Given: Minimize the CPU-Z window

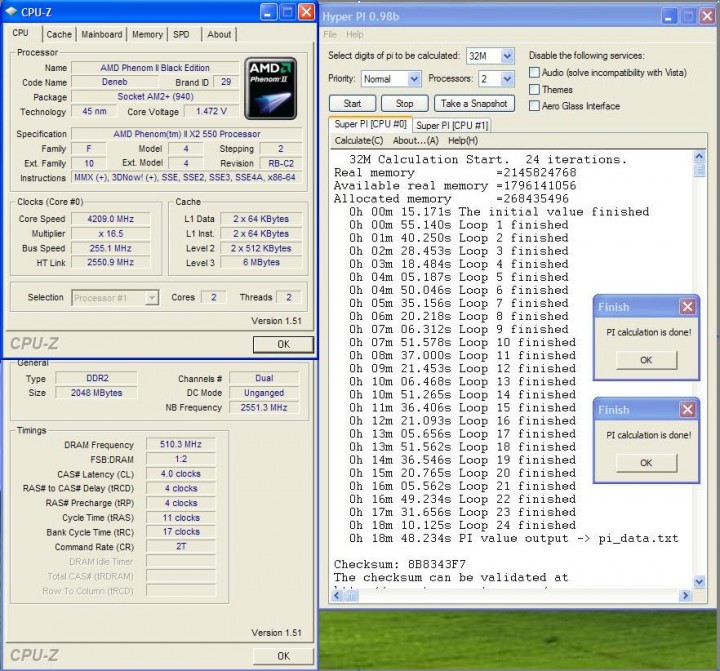Looking at the screenshot, I should tap(267, 12).
